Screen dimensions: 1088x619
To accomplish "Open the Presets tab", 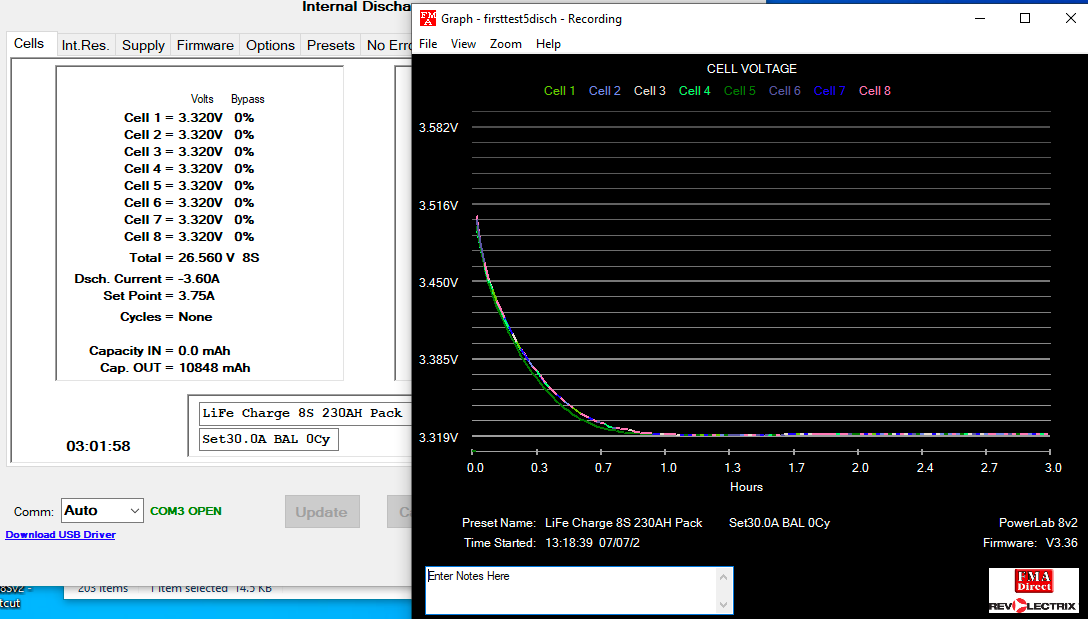I will point(330,45).
